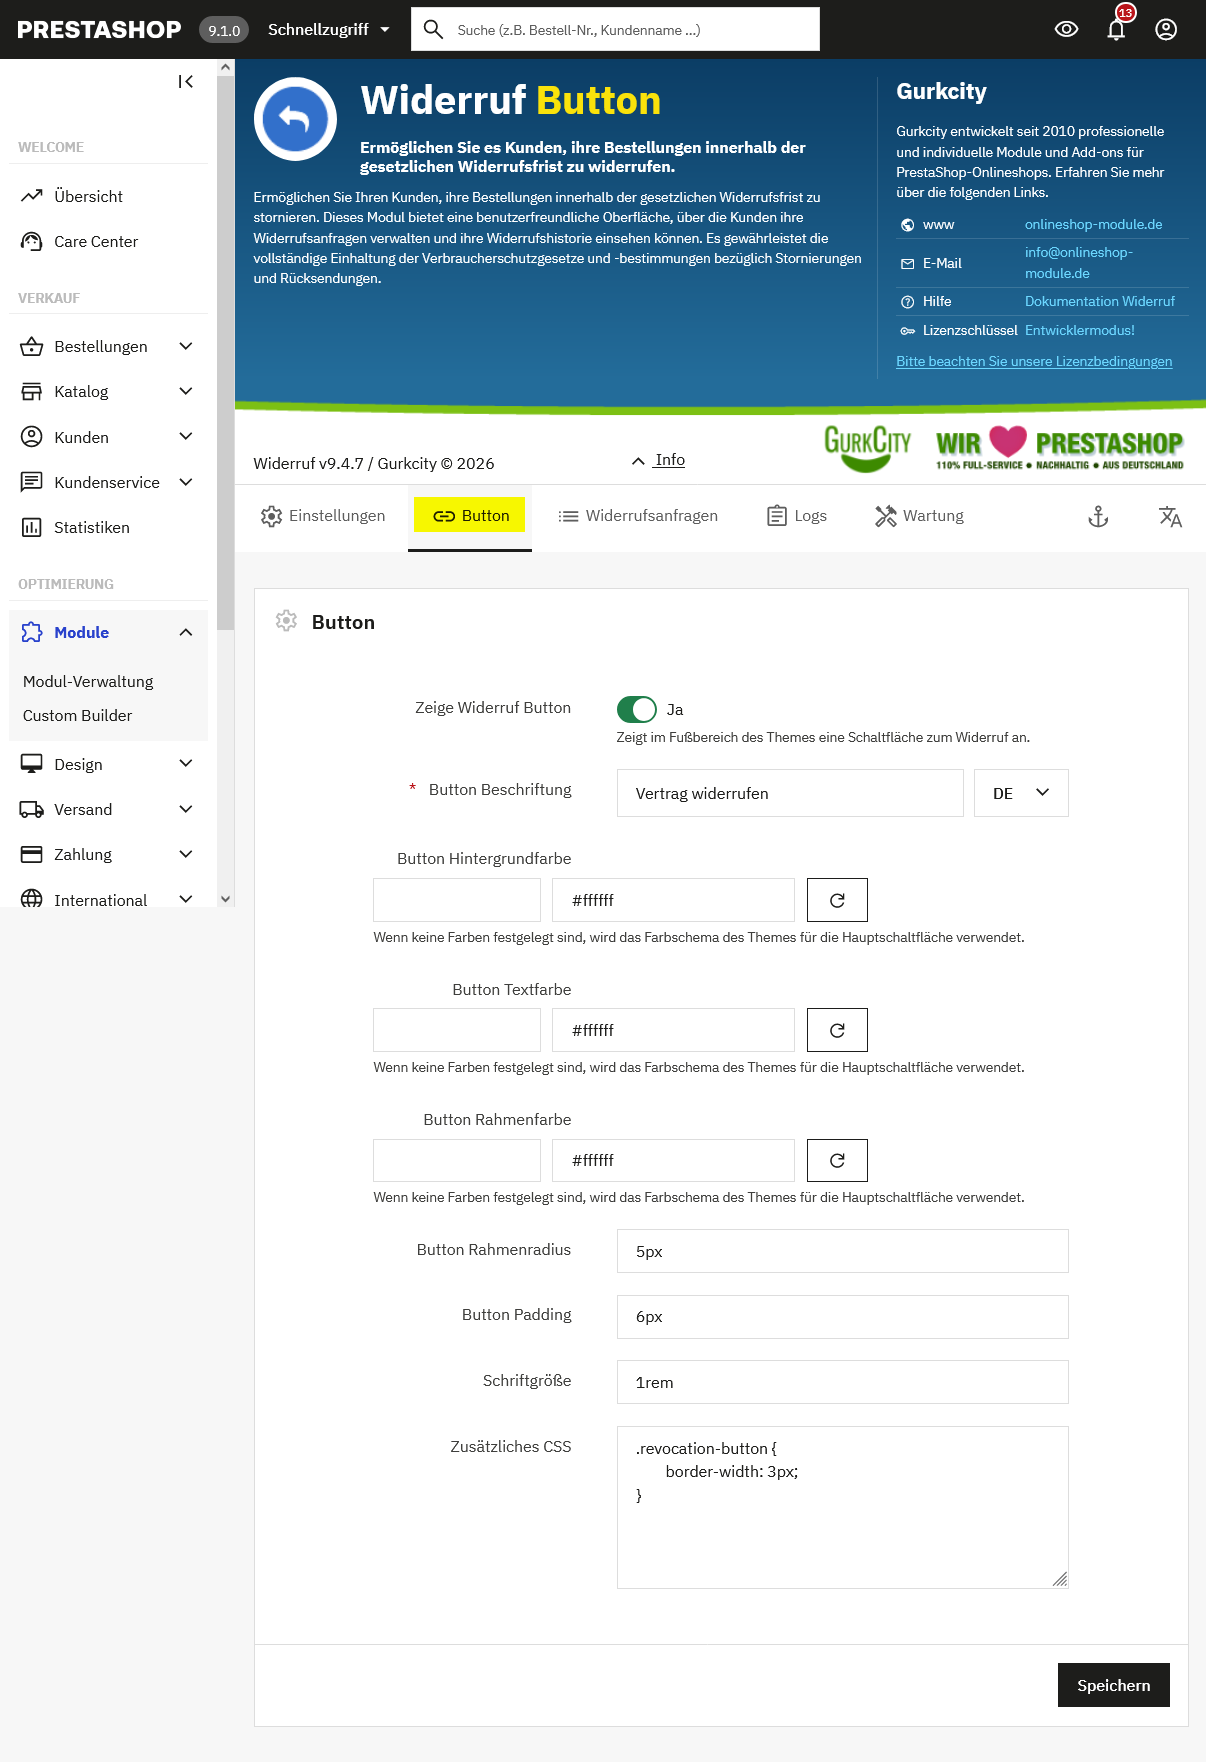Click the Button Rahmenfarbe color swatch
The image size is (1206, 1762).
coord(457,1160)
